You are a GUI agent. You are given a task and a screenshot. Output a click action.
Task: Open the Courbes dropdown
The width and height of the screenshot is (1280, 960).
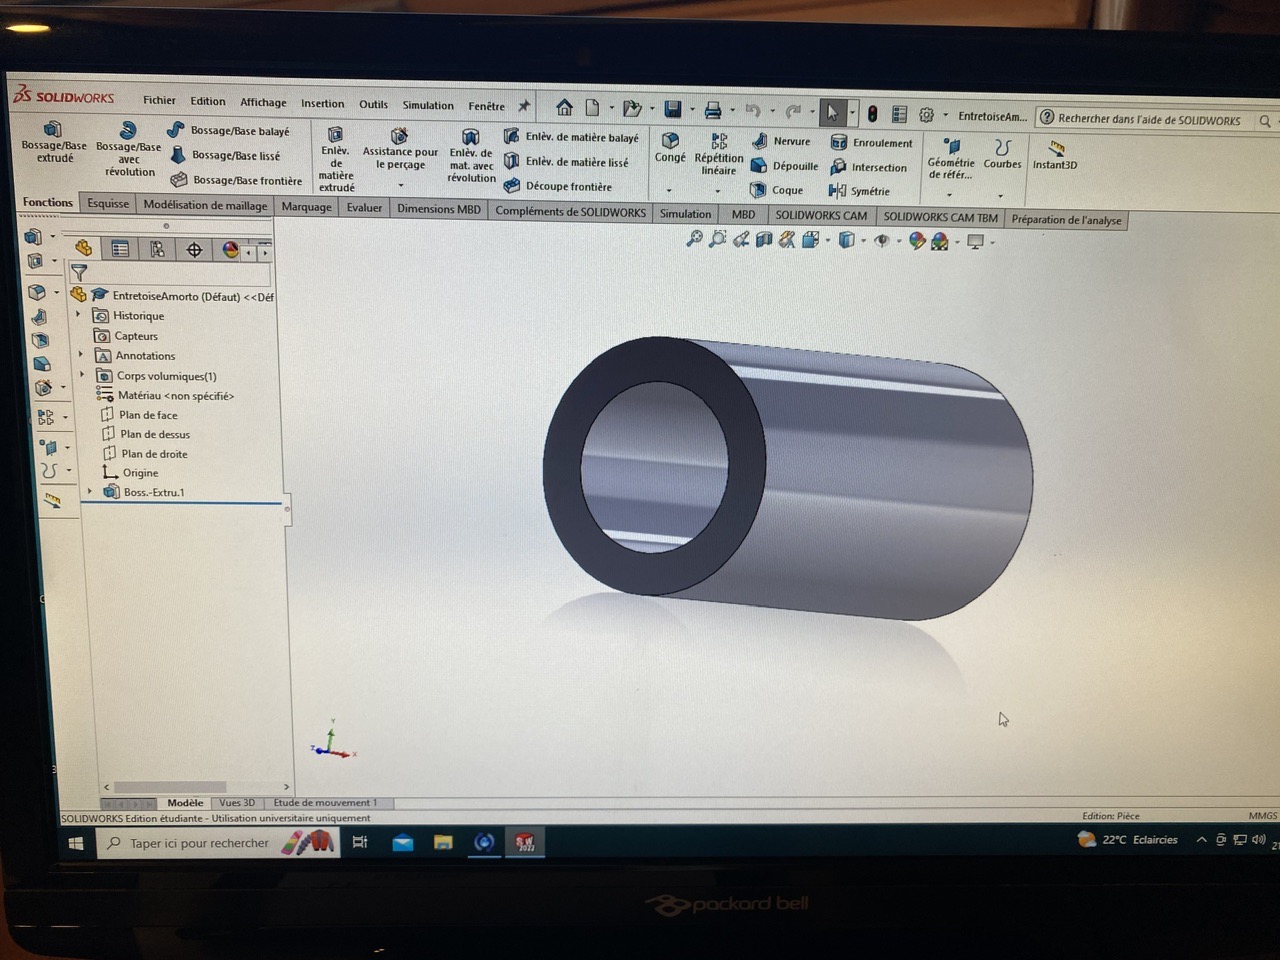click(x=1001, y=154)
